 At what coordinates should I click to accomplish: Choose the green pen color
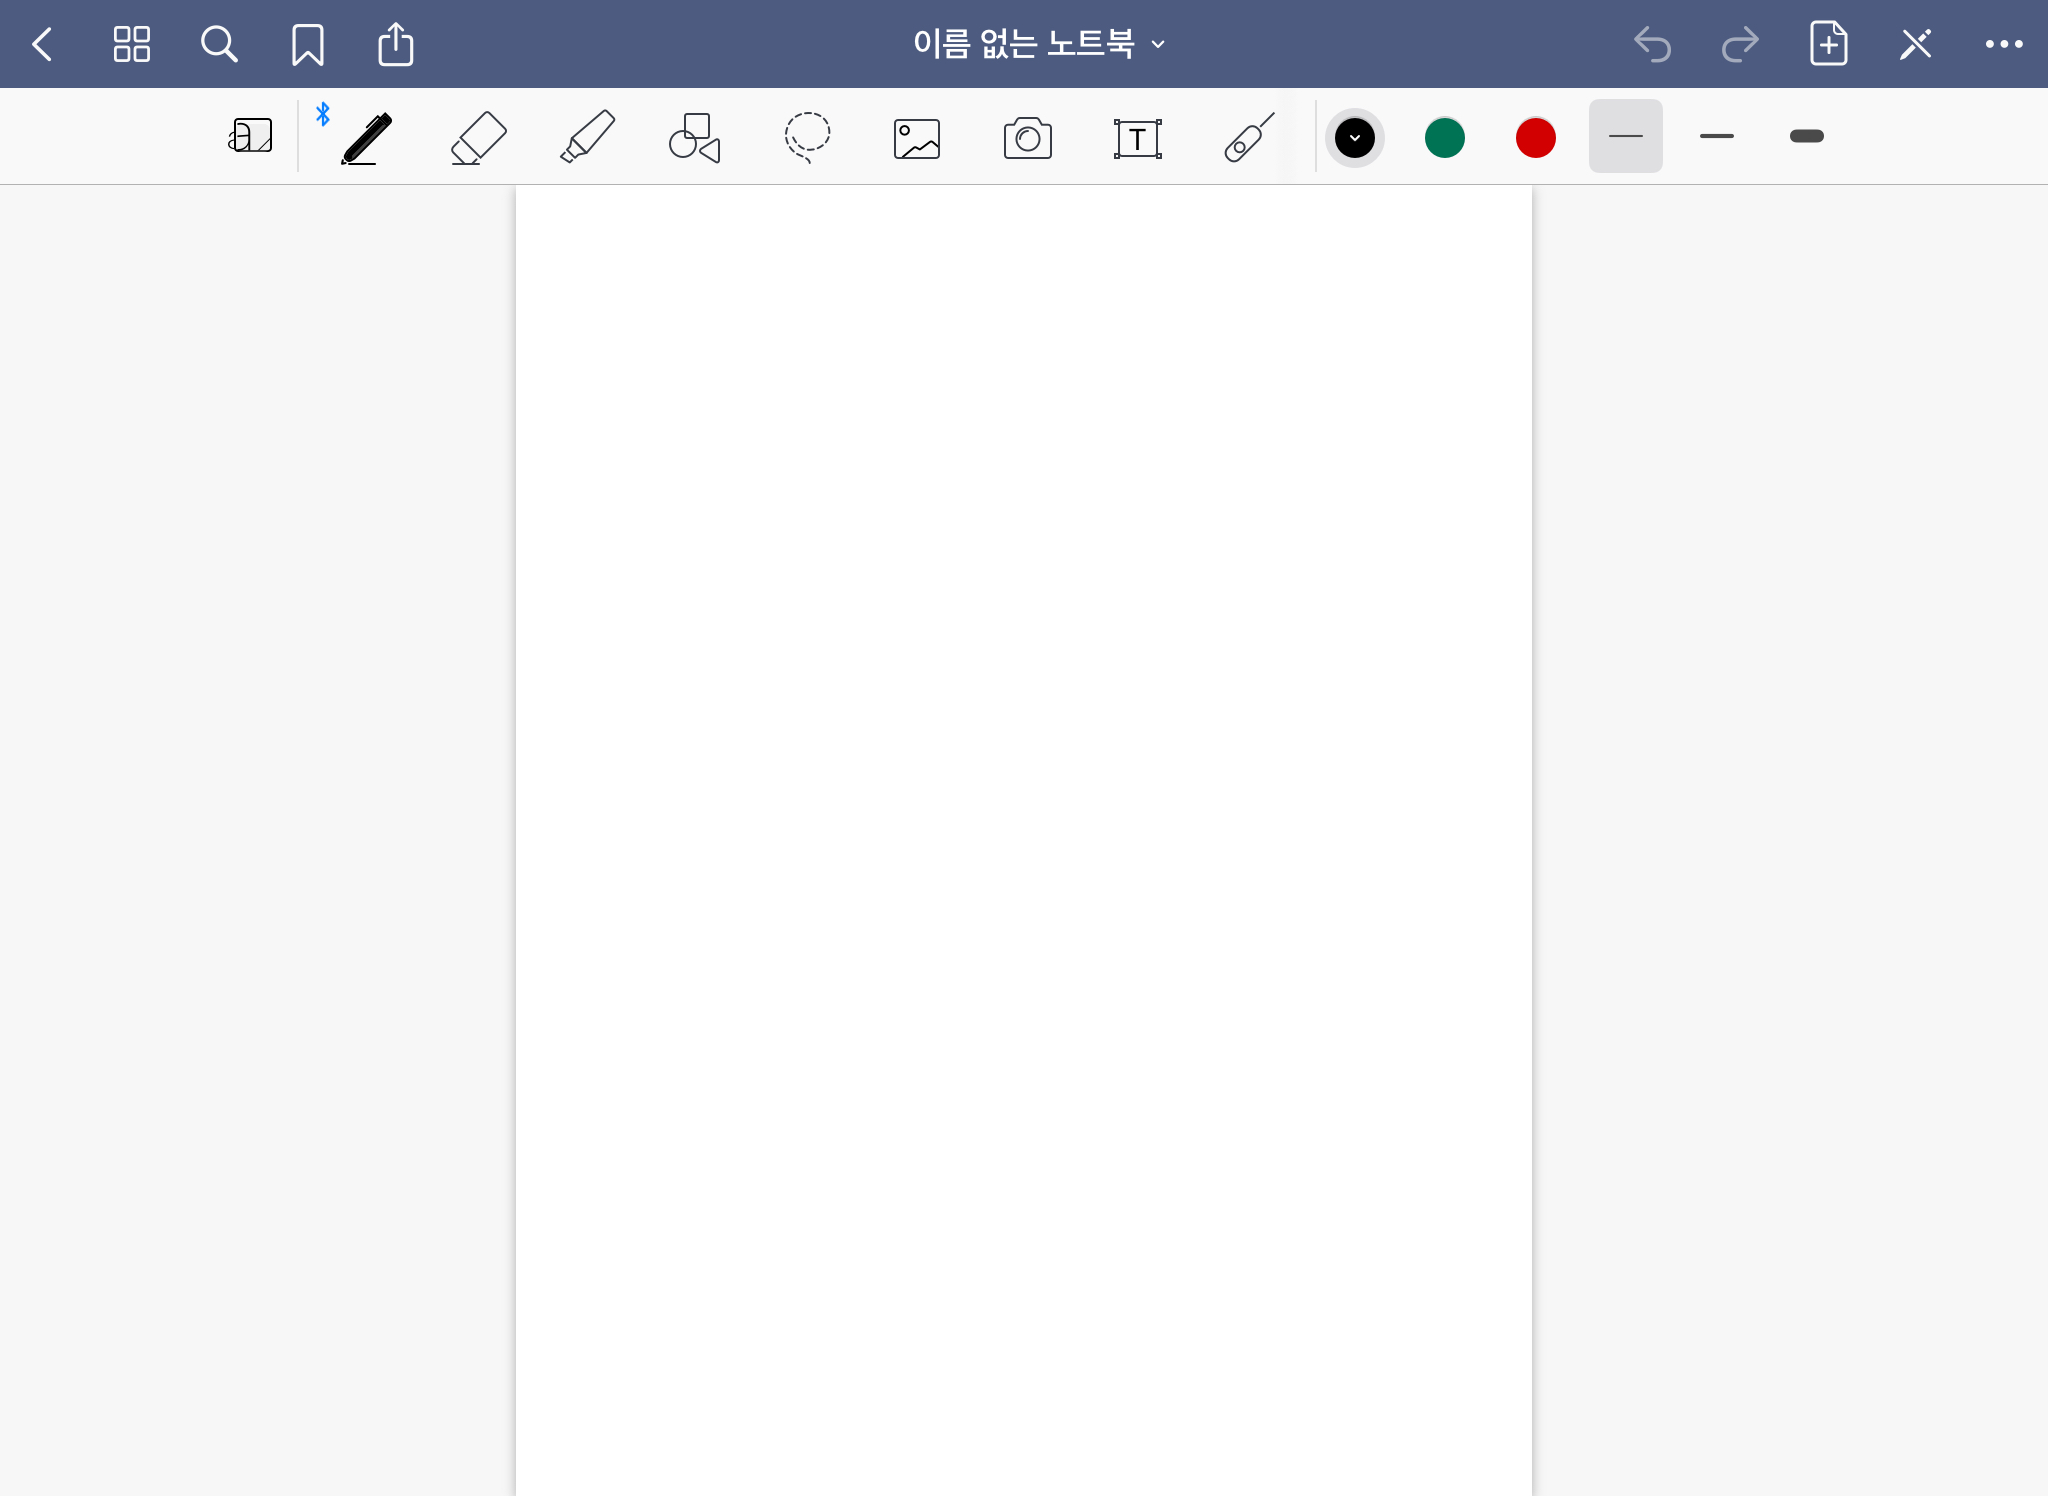click(x=1444, y=137)
